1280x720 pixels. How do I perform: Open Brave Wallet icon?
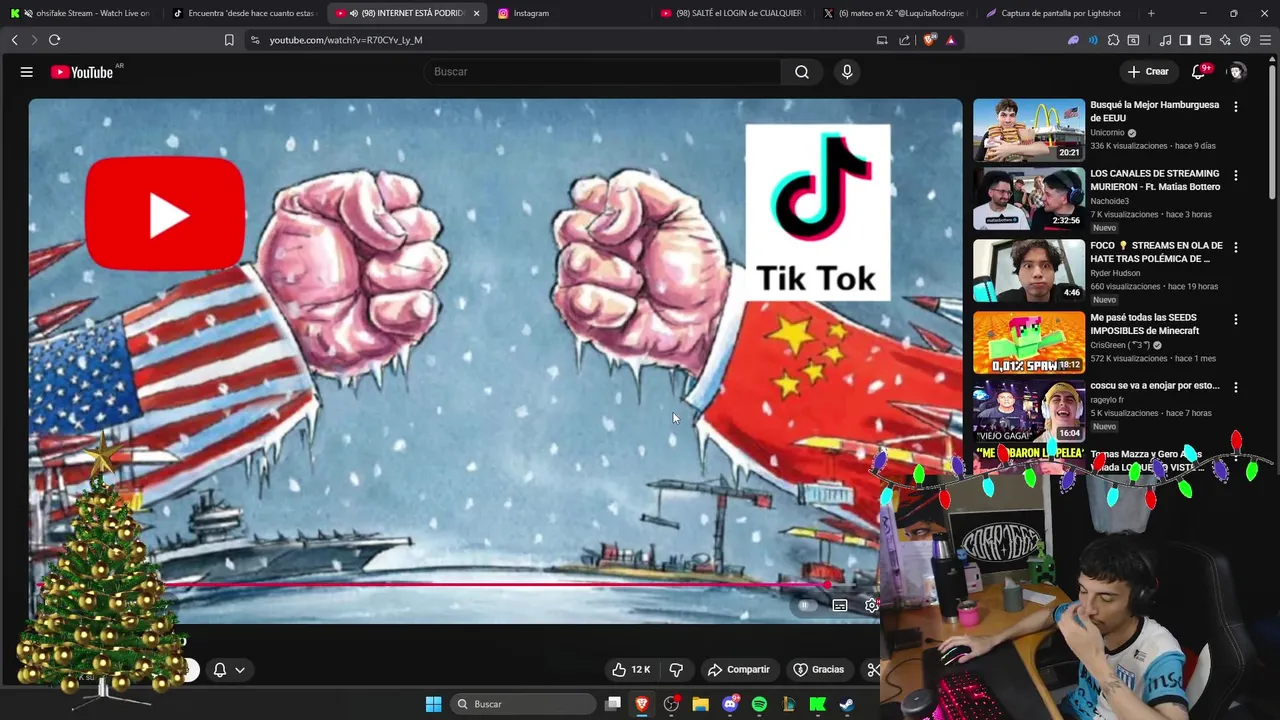coord(1205,40)
